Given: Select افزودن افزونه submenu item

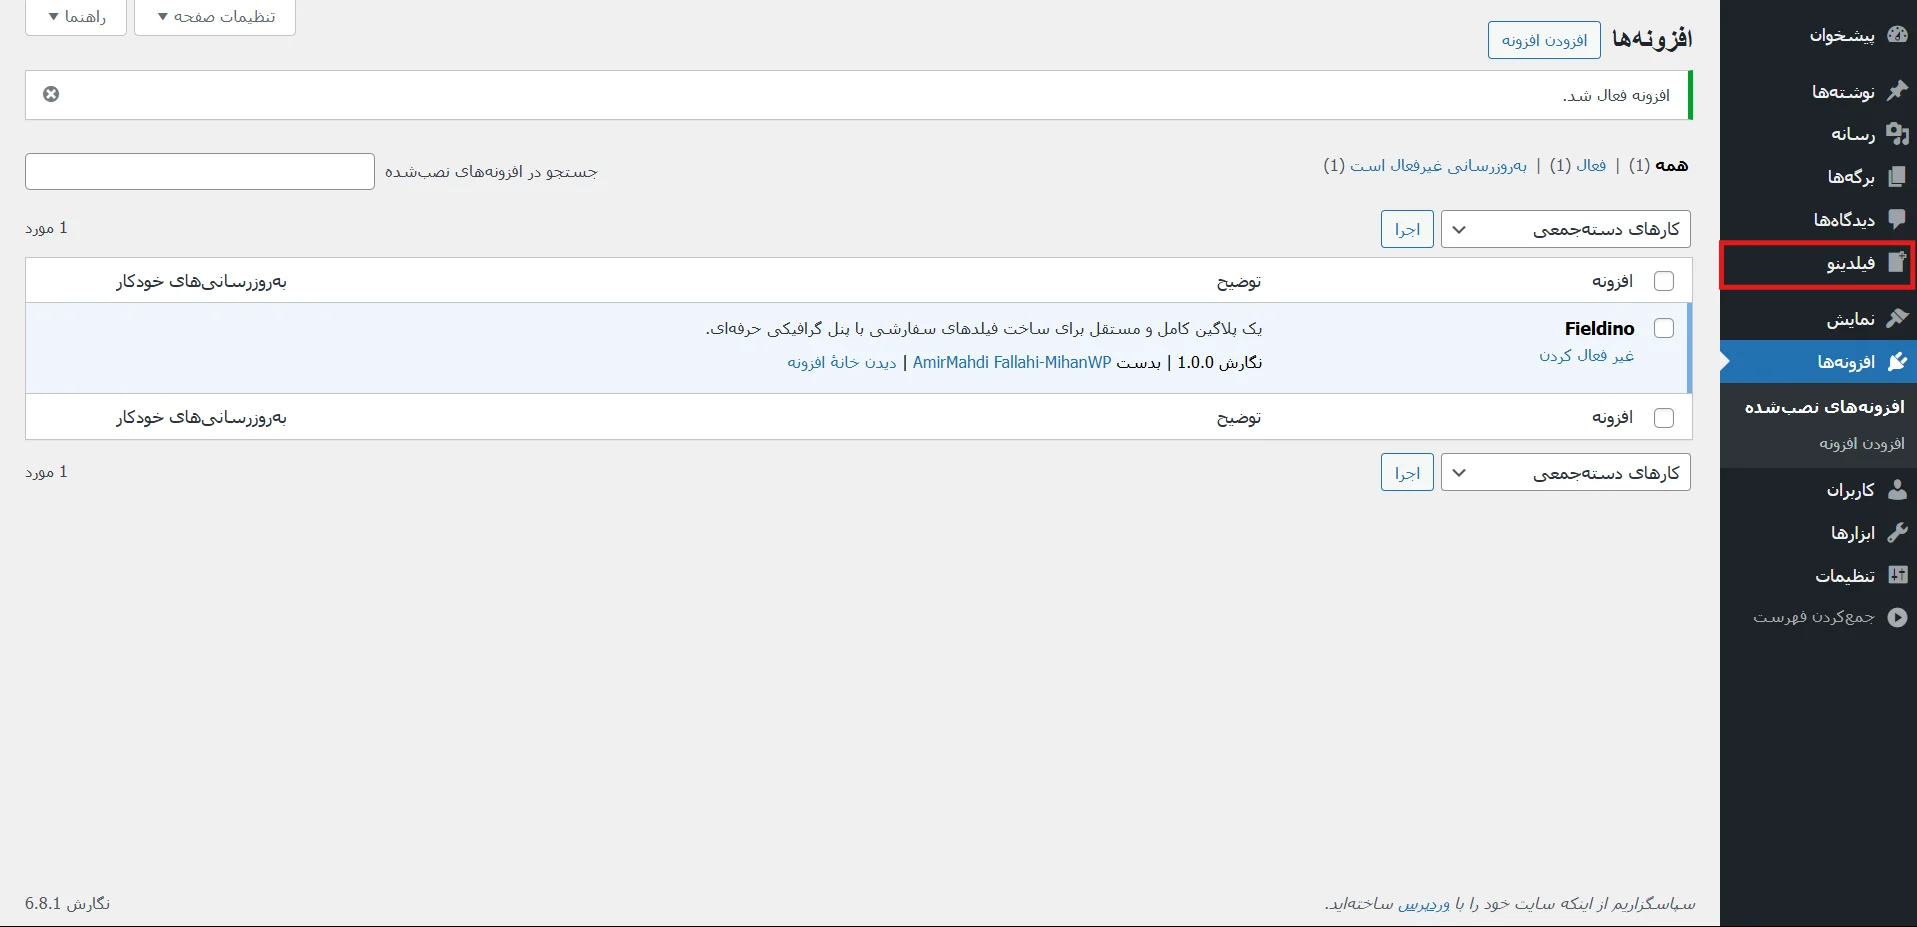Looking at the screenshot, I should [x=1862, y=443].
